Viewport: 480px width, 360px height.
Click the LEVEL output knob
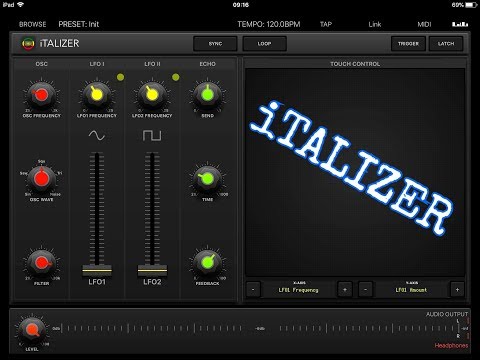(32, 330)
